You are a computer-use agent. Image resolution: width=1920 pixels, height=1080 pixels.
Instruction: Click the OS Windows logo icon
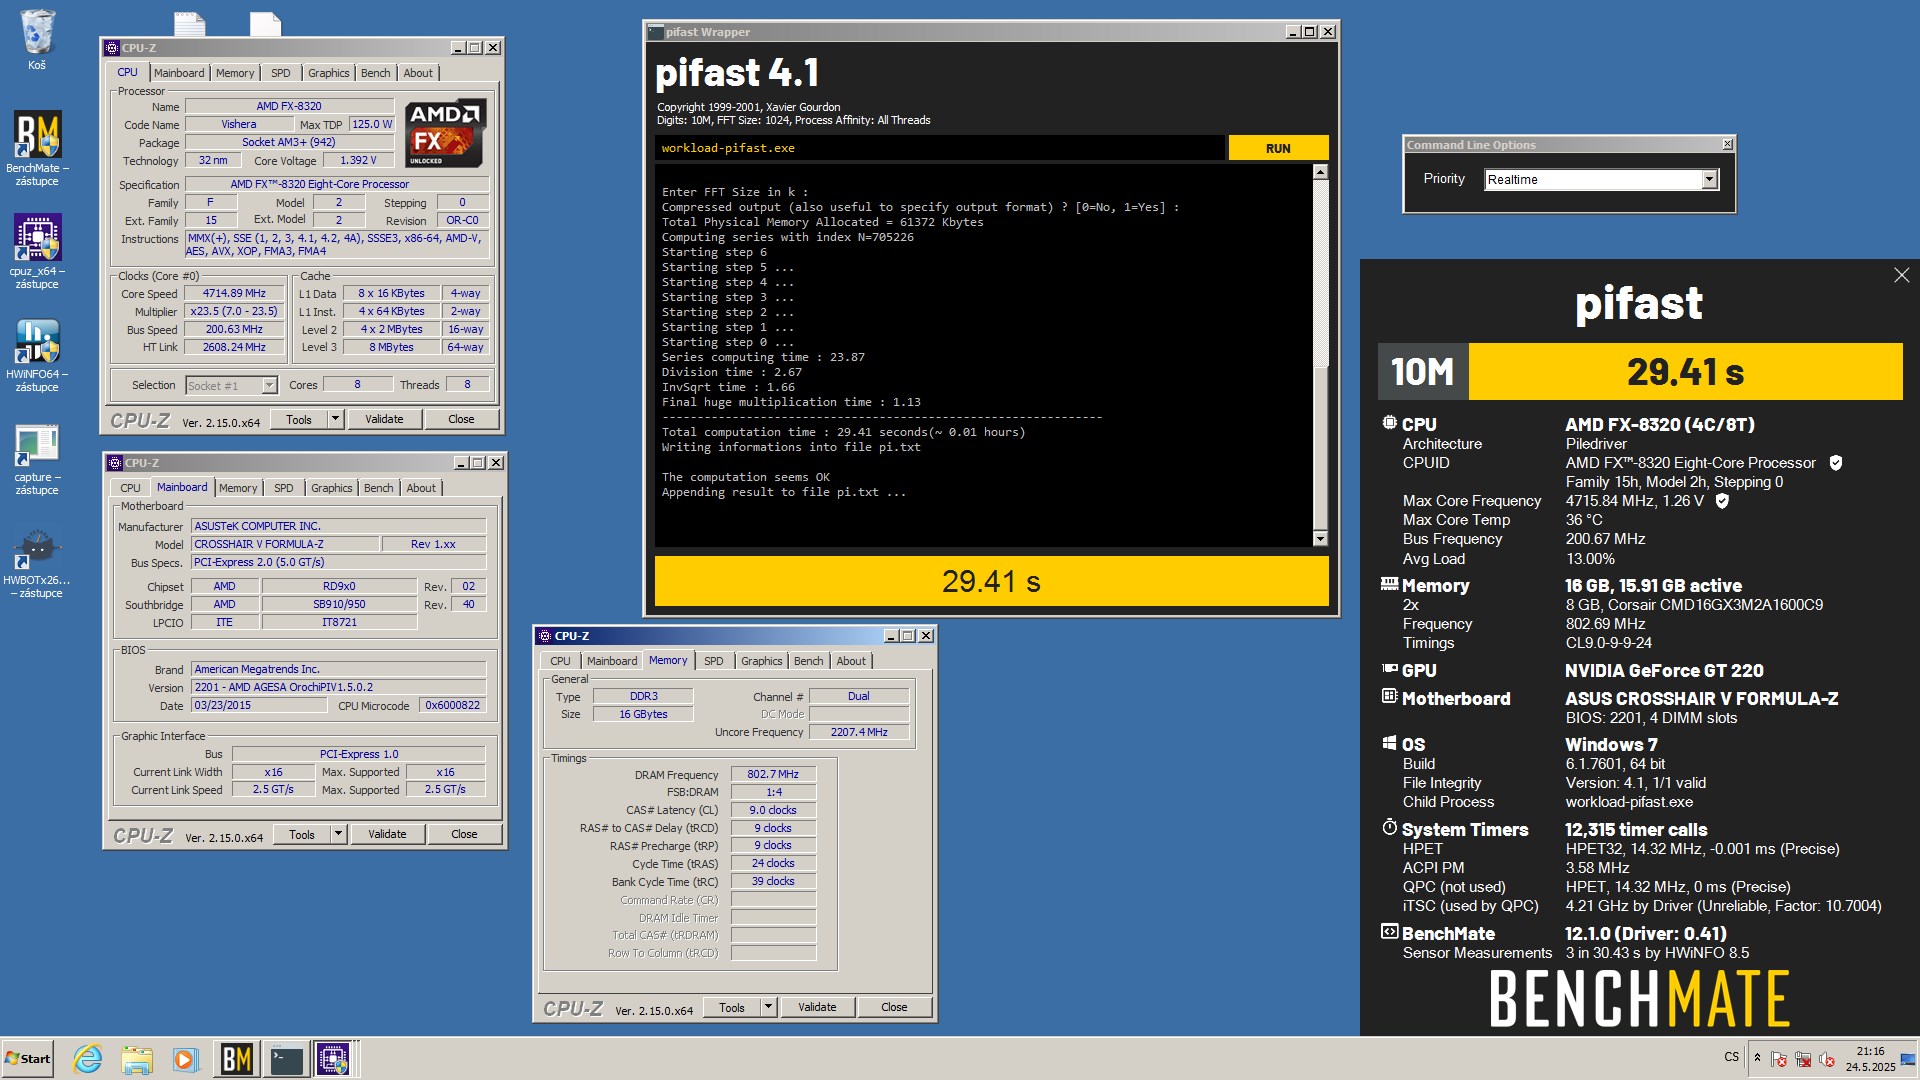(1389, 743)
